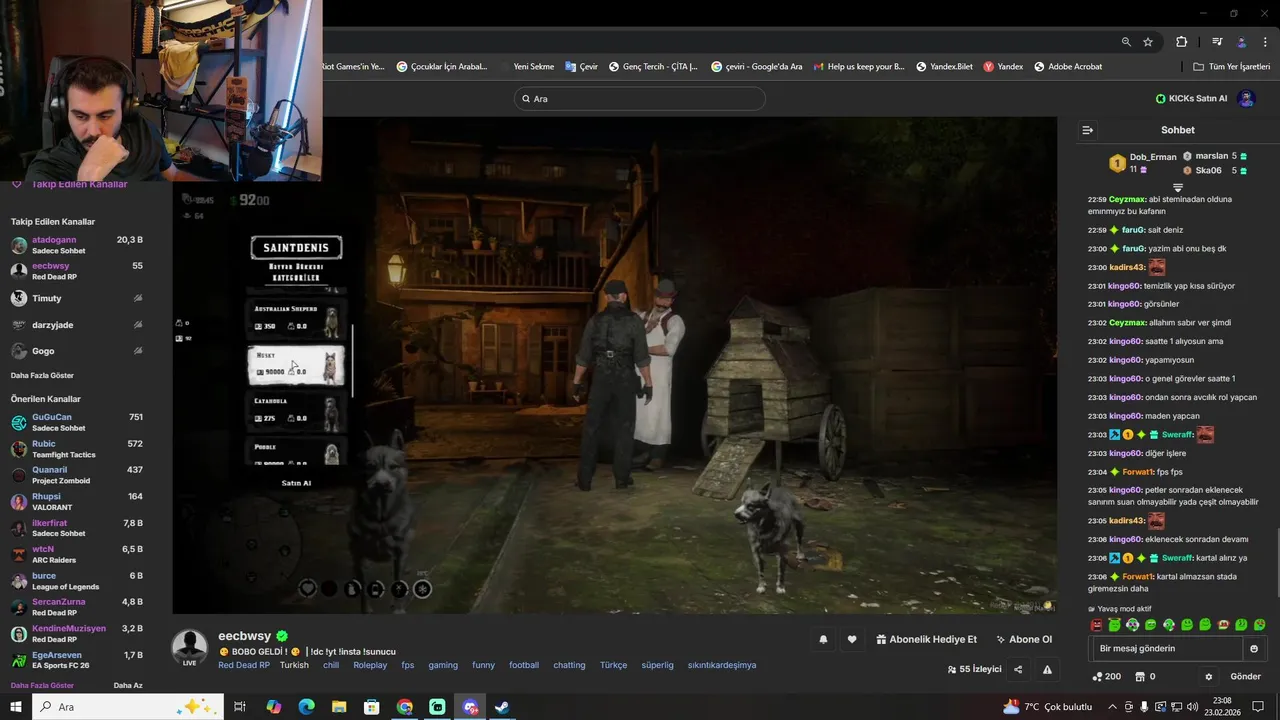This screenshot has height=720, width=1280.
Task: Open the KICKs points balance showing 200
Action: click(1106, 677)
